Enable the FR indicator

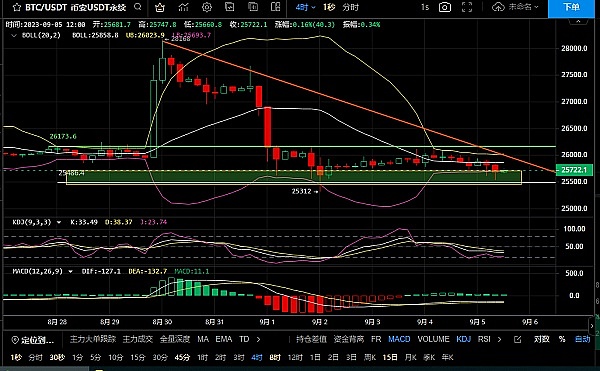click(376, 339)
